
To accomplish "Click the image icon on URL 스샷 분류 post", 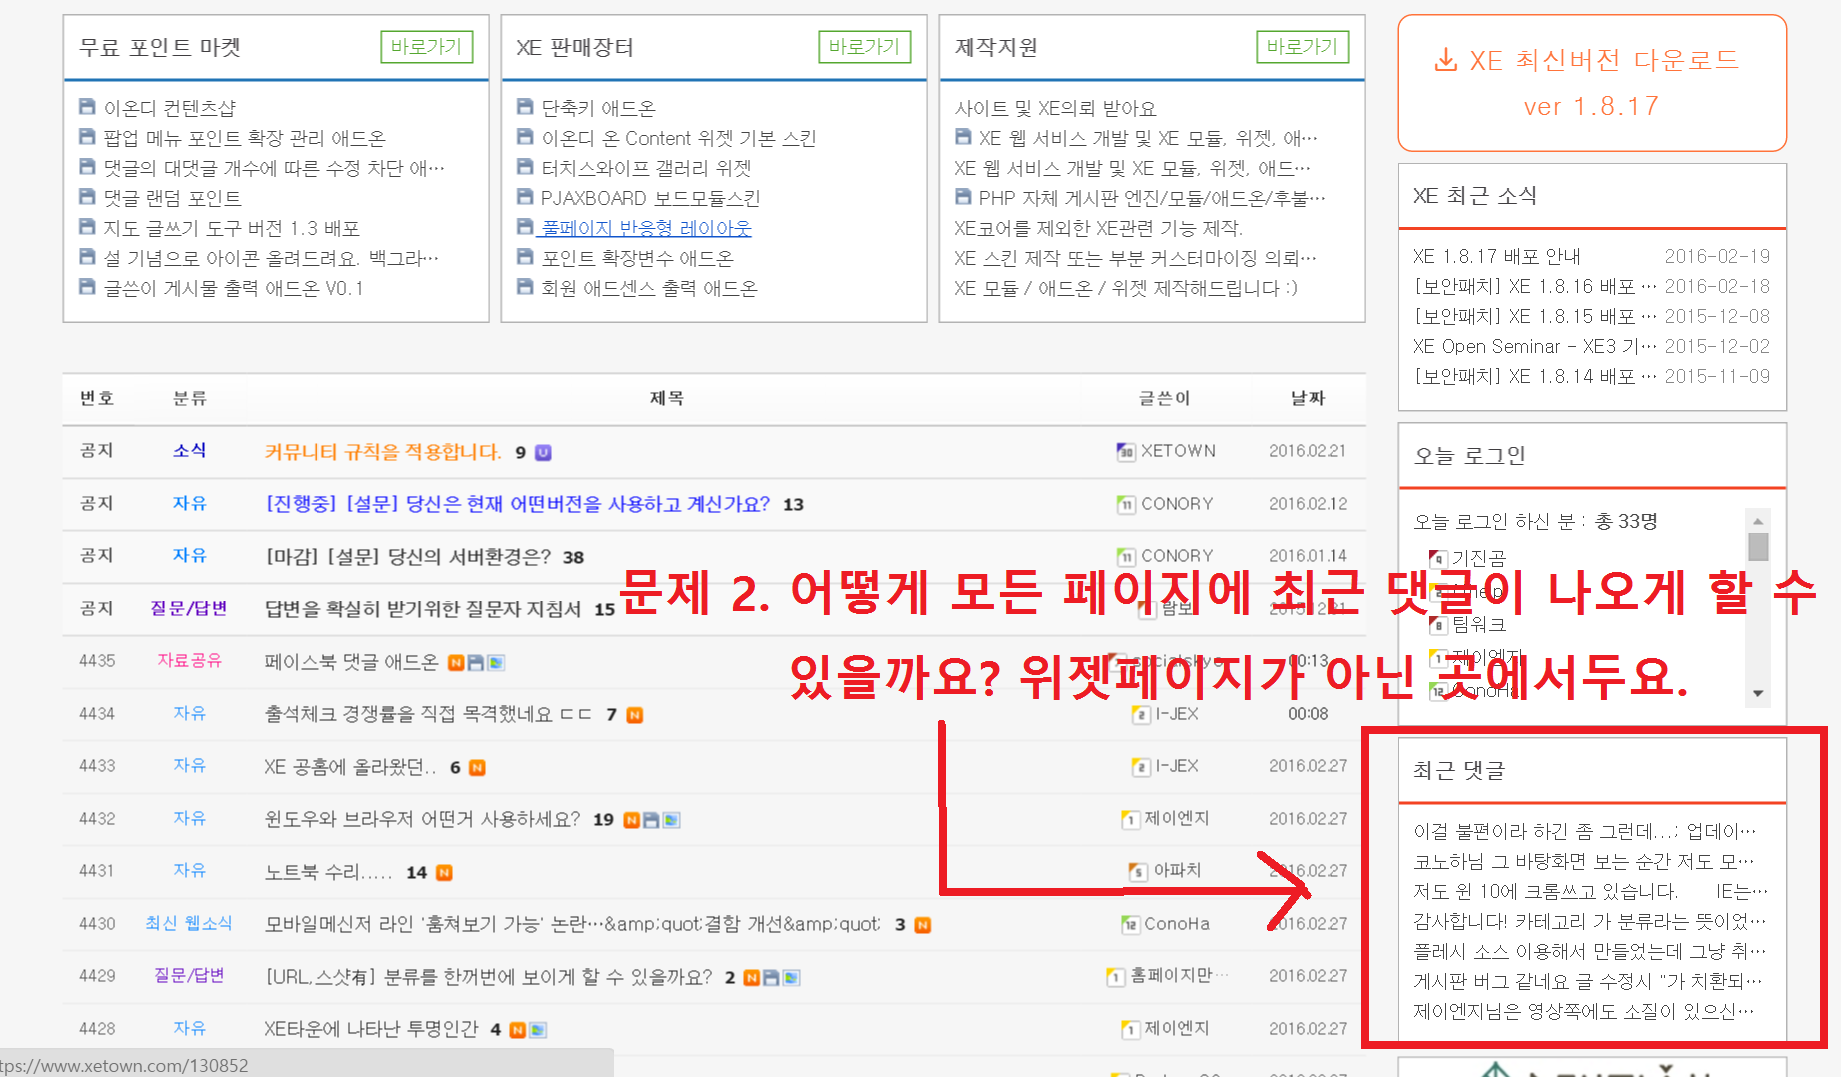I will click(x=792, y=977).
